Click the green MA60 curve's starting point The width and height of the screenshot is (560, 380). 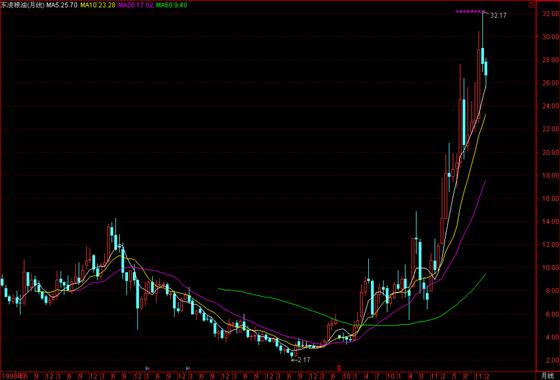218,289
